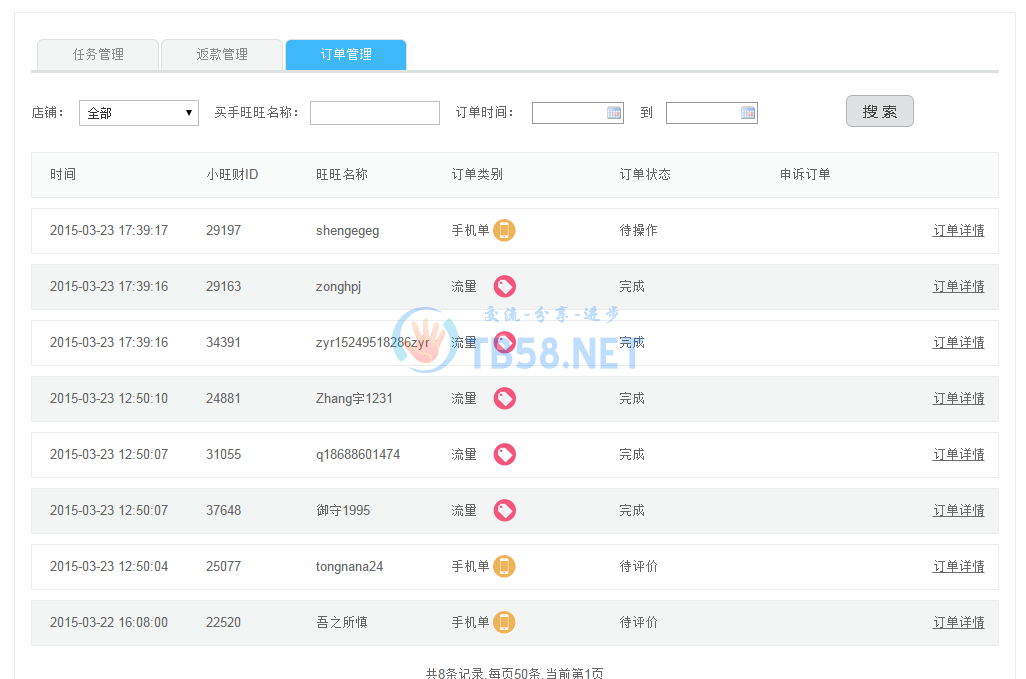Click the order start date input field
Image resolution: width=1026 pixels, height=679 pixels.
568,113
